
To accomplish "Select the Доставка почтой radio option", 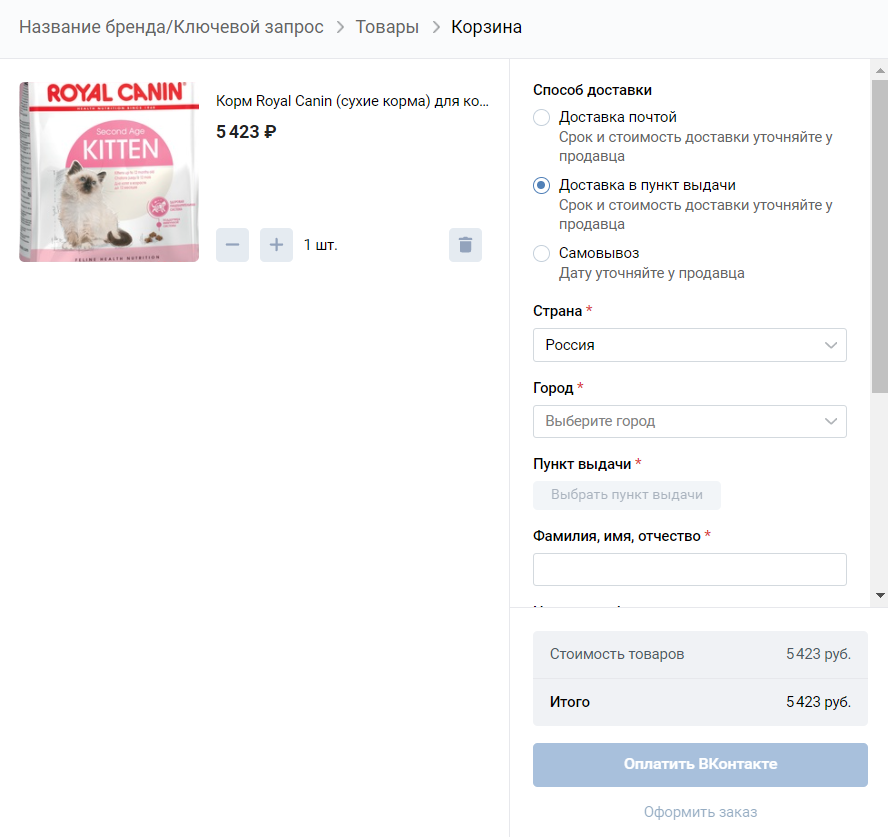I will (x=541, y=117).
